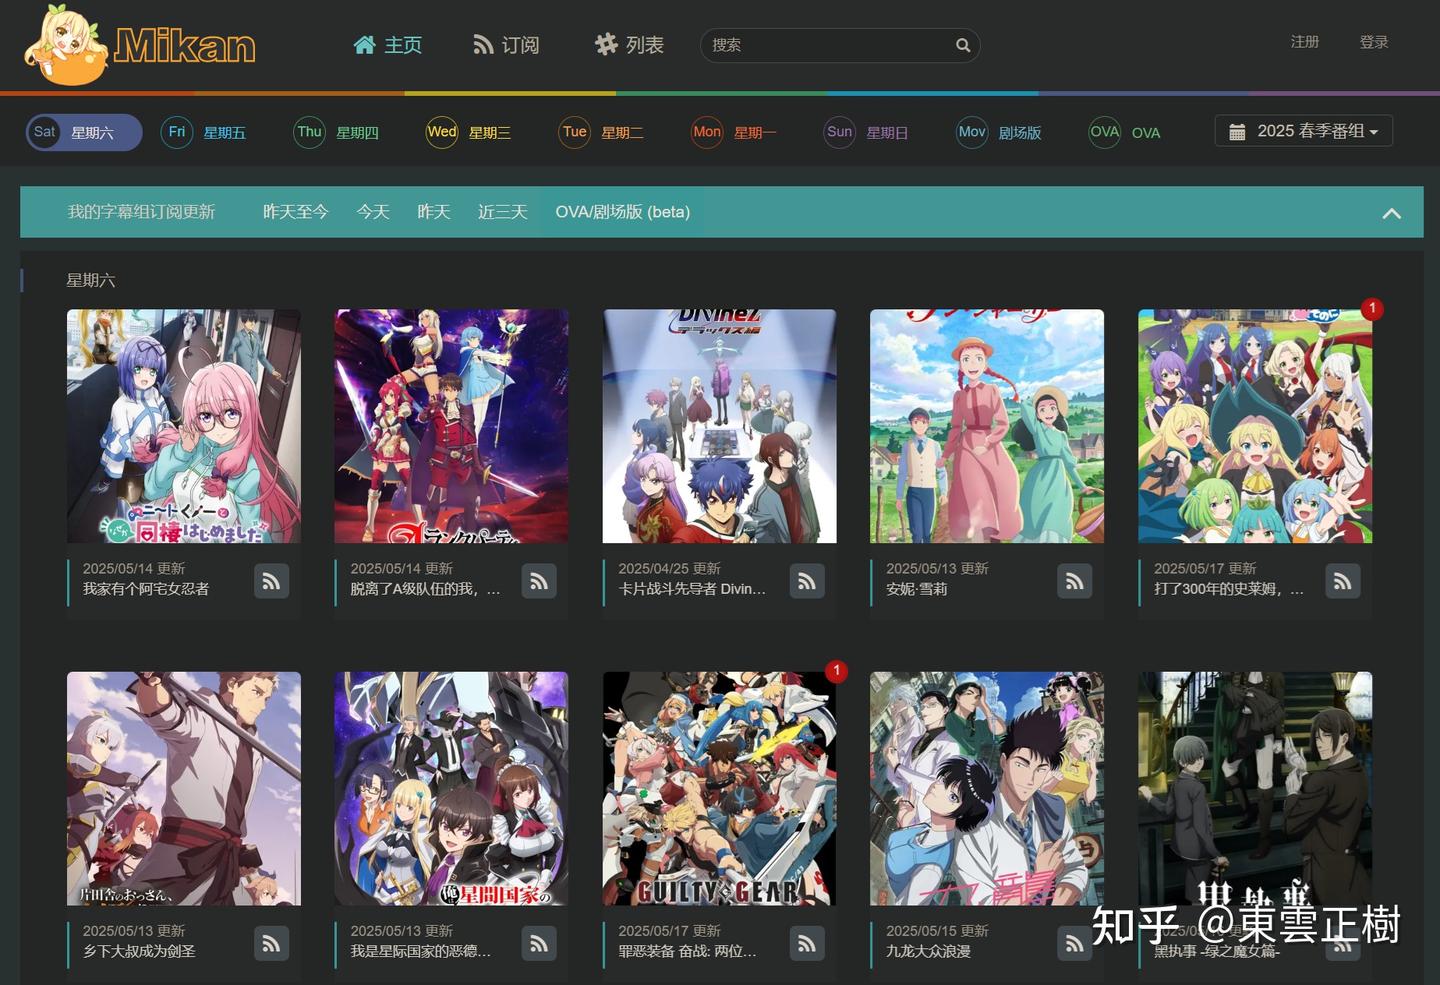Open the 黑执事 poster image
The width and height of the screenshot is (1440, 985).
tap(1255, 788)
